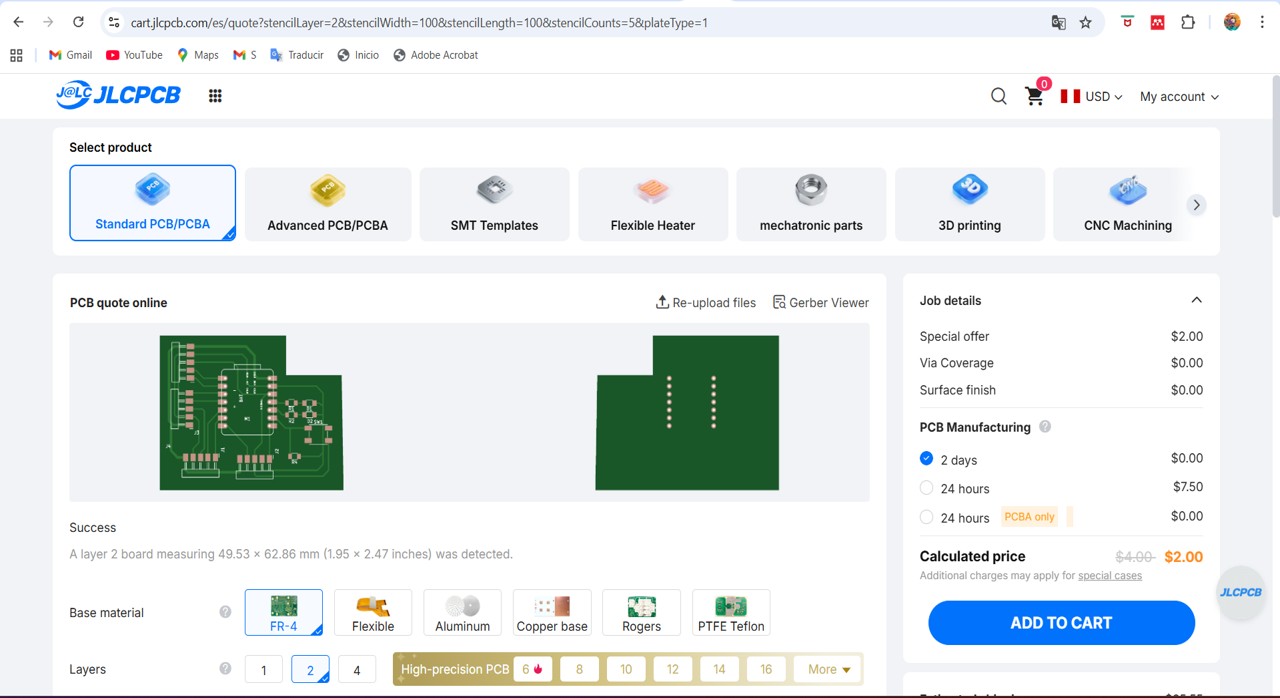Reload the page
Viewport: 1280px width, 698px height.
(x=78, y=22)
